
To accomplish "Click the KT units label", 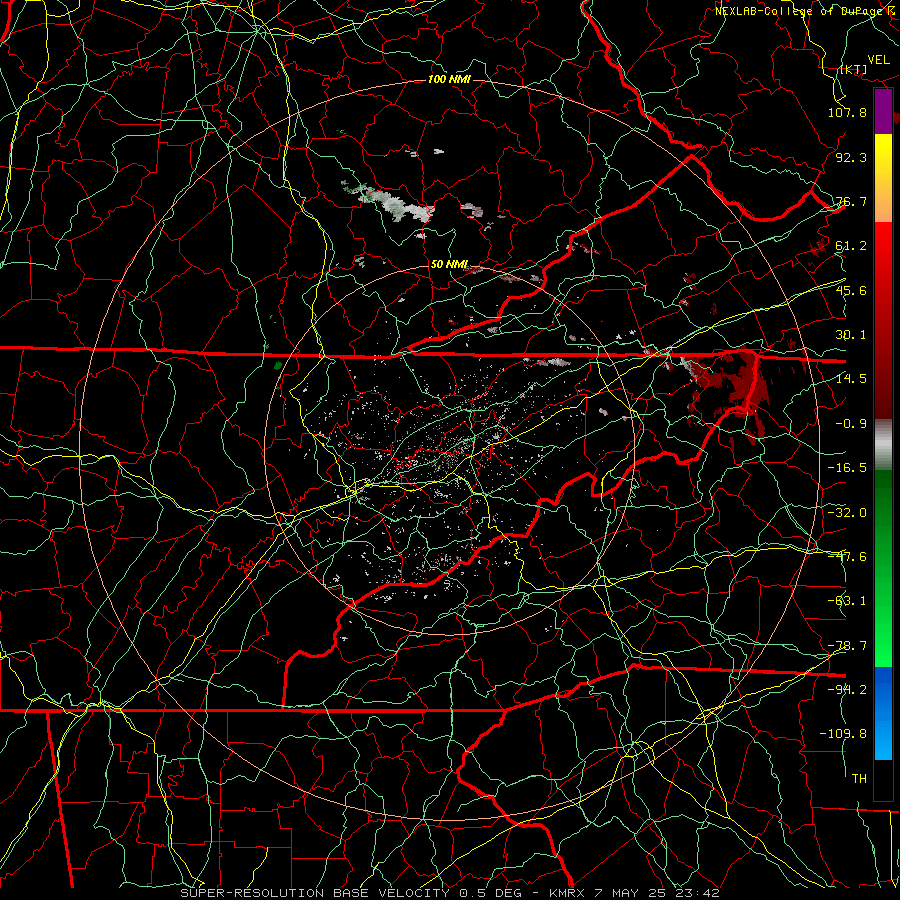I will click(854, 69).
